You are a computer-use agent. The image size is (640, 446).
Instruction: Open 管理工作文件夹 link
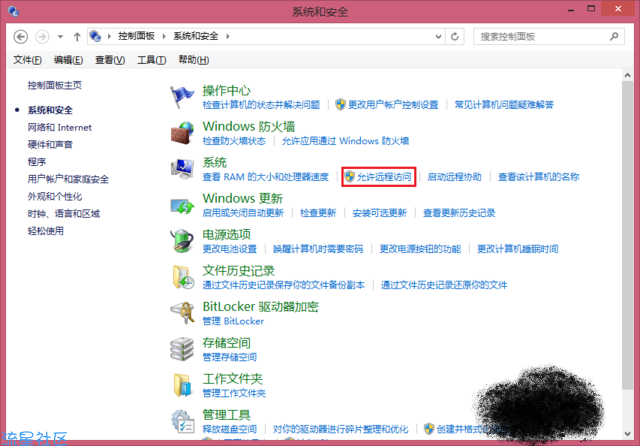click(x=234, y=393)
